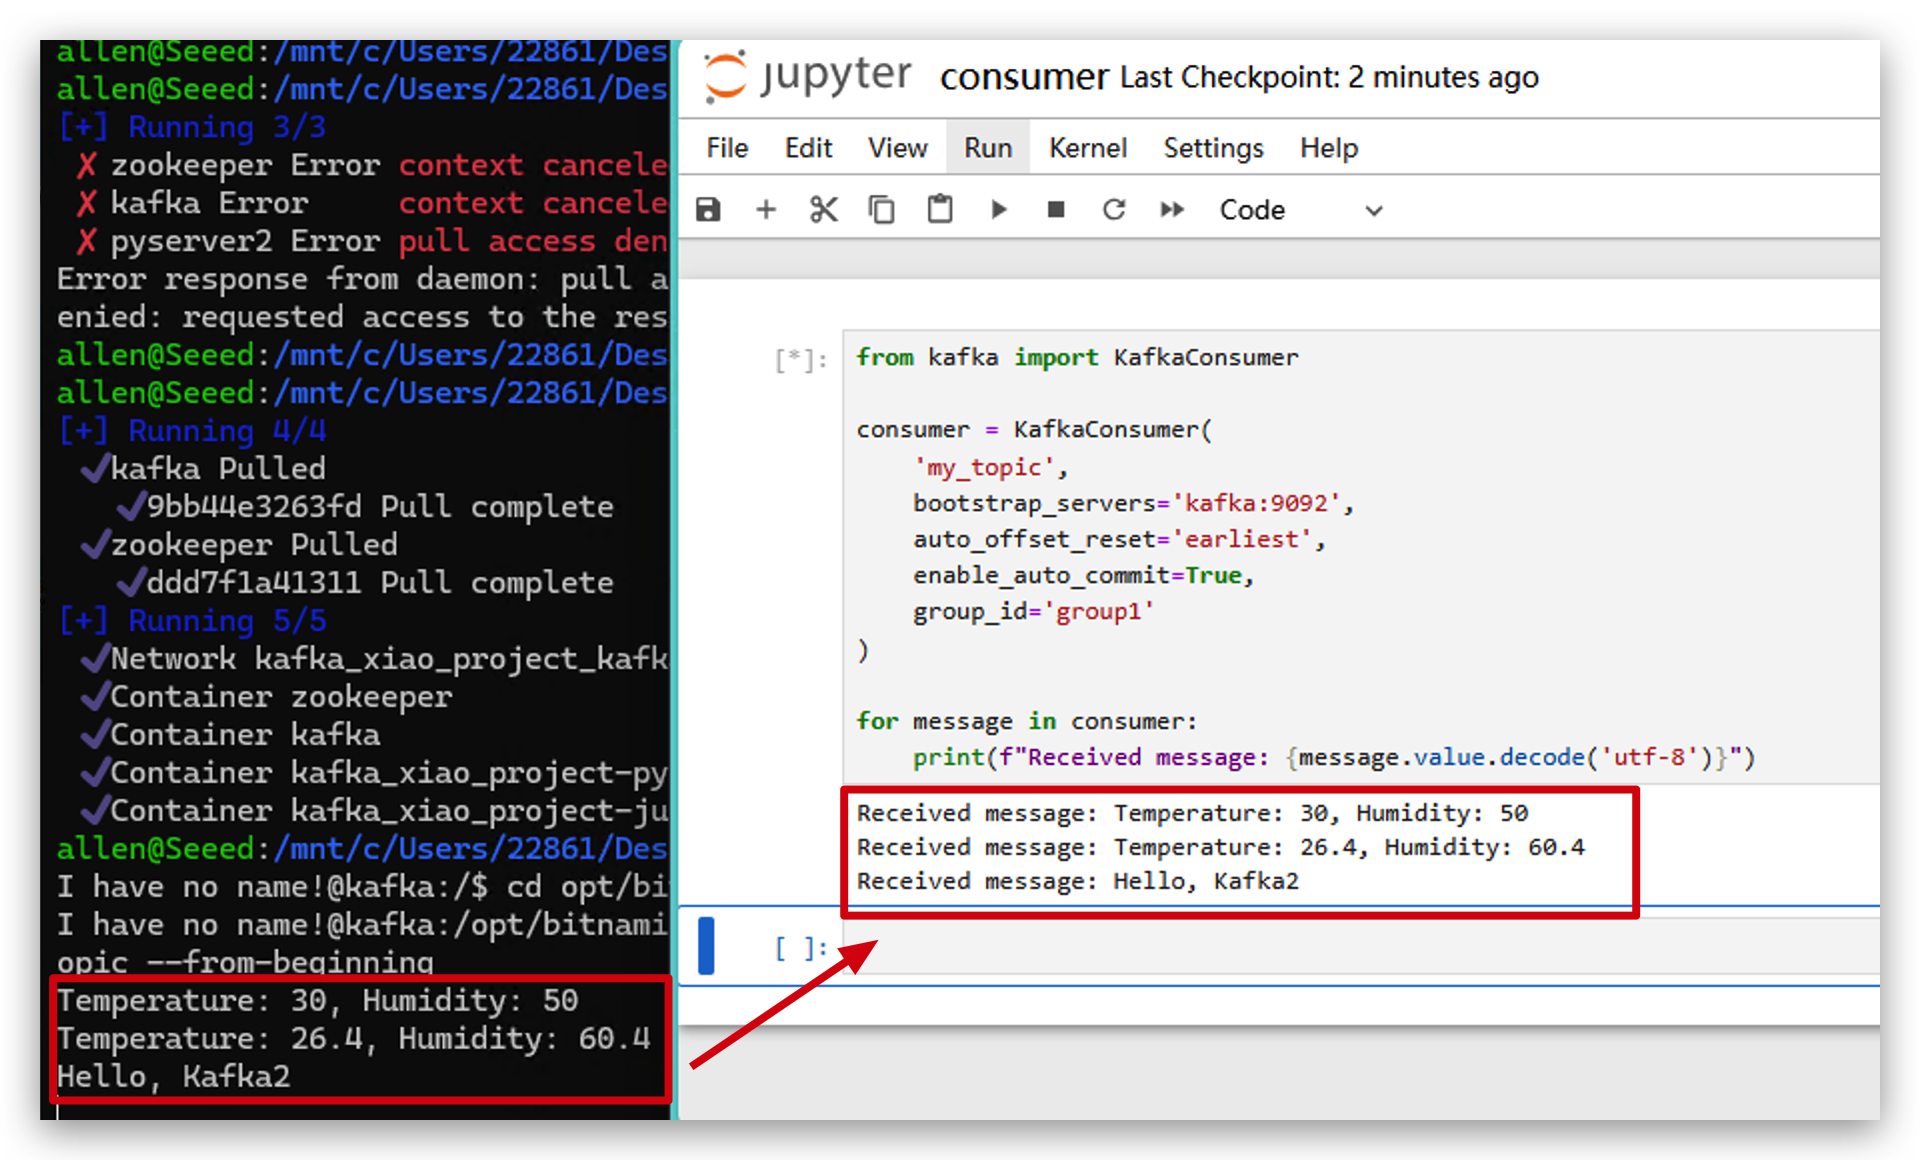The image size is (1920, 1160).
Task: Cut the selected cell with scissors icon
Action: (824, 209)
